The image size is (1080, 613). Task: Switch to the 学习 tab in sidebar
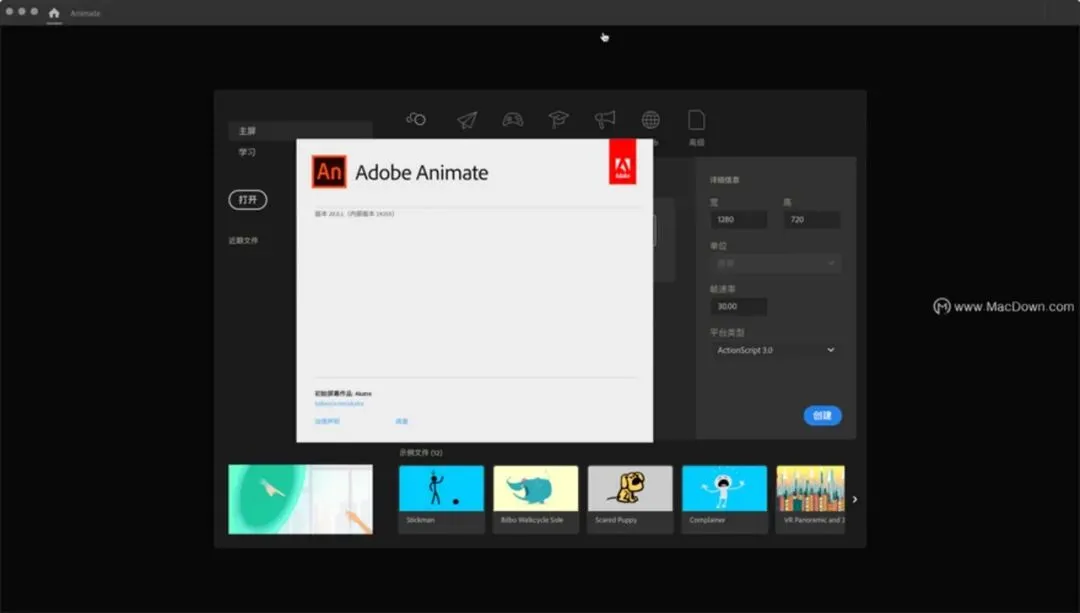(247, 152)
